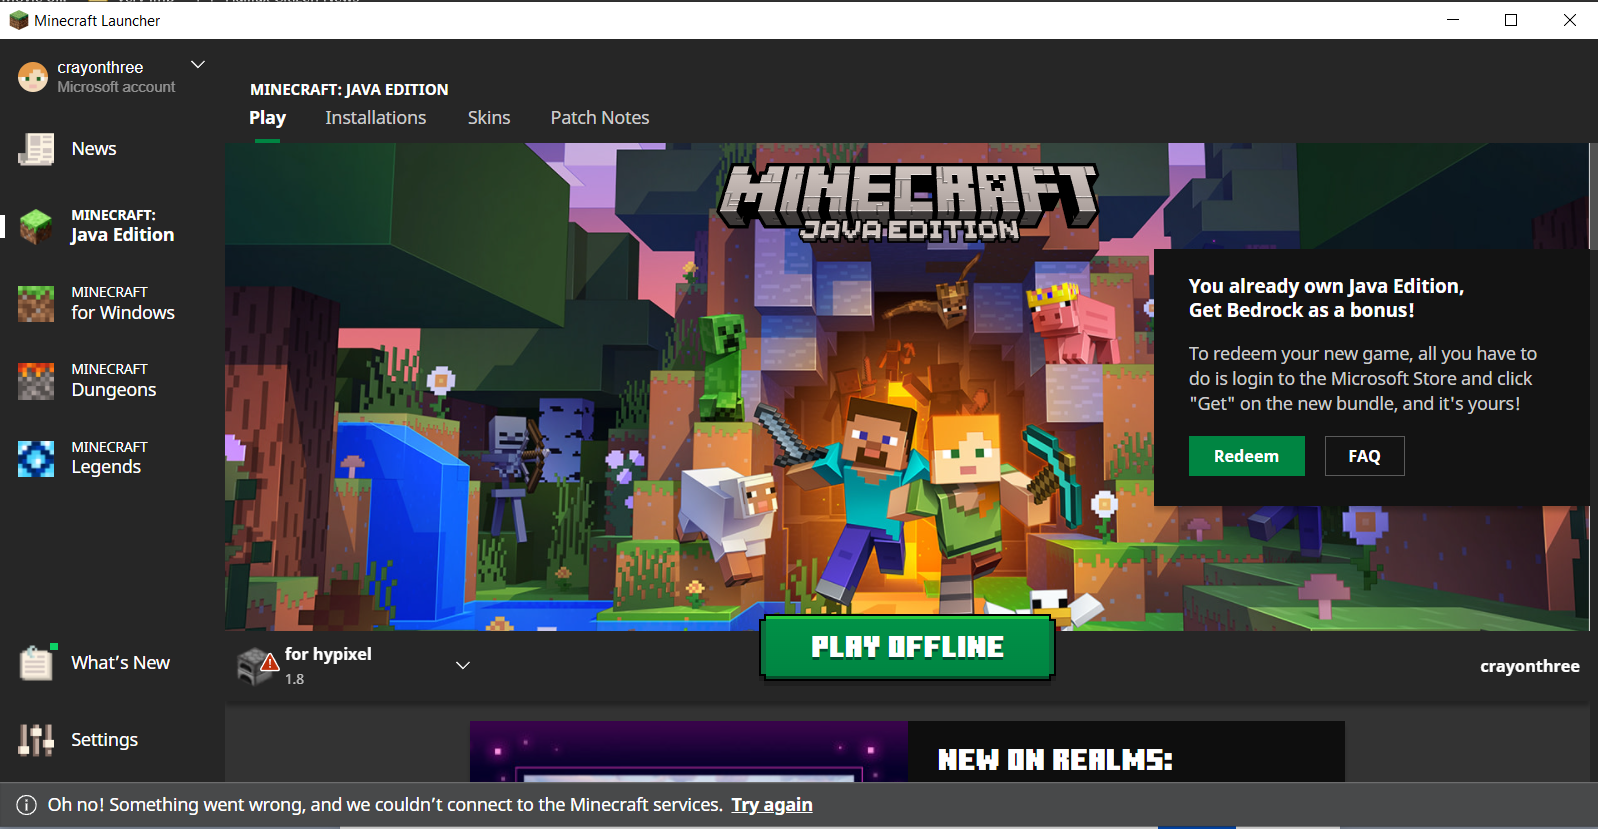Click the info icon in error bar
1598x829 pixels.
click(x=27, y=805)
